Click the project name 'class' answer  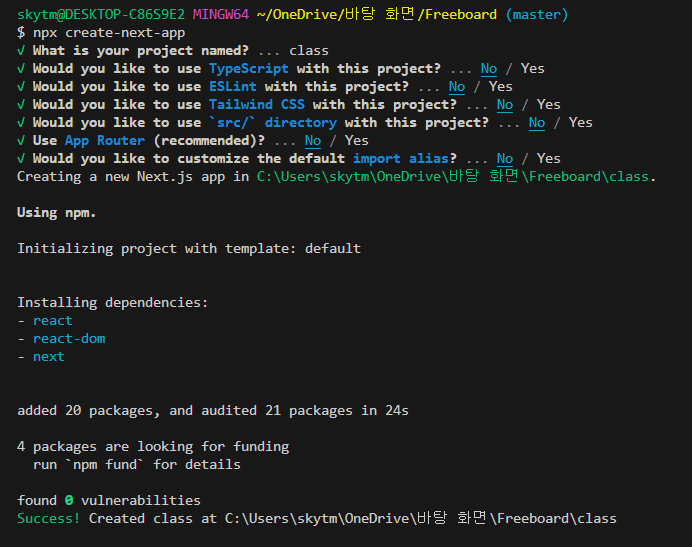tap(309, 51)
